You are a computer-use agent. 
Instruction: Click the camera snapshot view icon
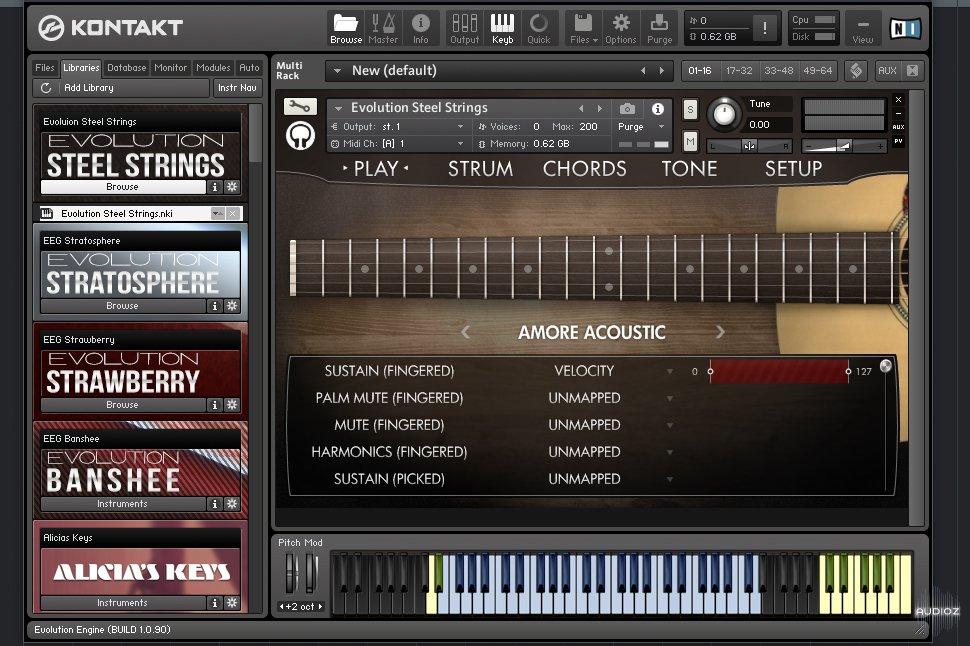(627, 109)
